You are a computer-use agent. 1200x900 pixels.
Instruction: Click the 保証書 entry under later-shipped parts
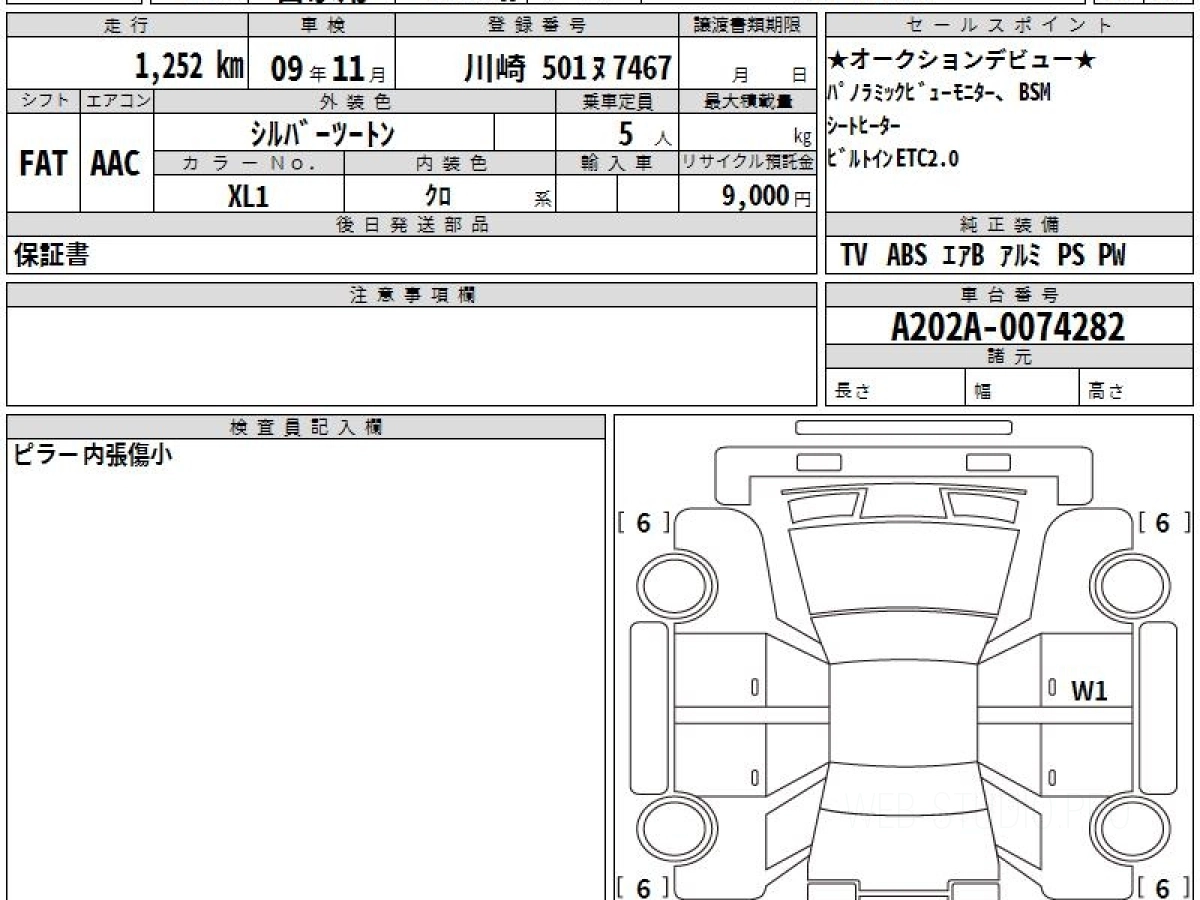coord(51,255)
